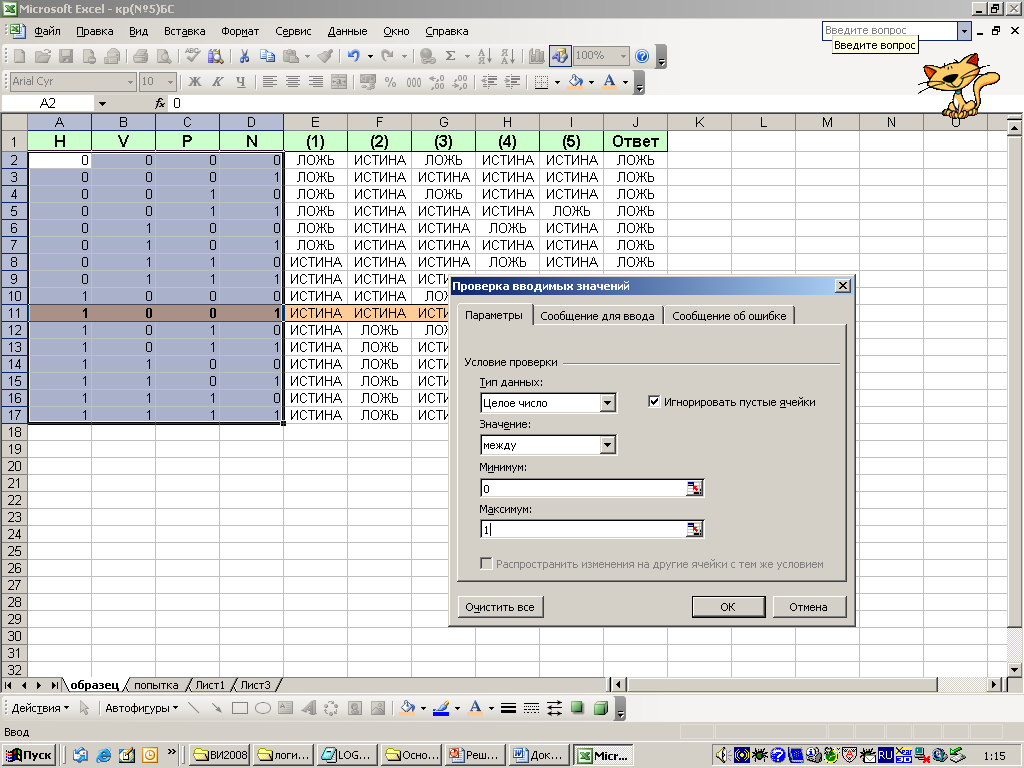Screen dimensions: 1024x768
Task: Click the Fill Color paint bucket in formatting toolbar
Action: [575, 82]
